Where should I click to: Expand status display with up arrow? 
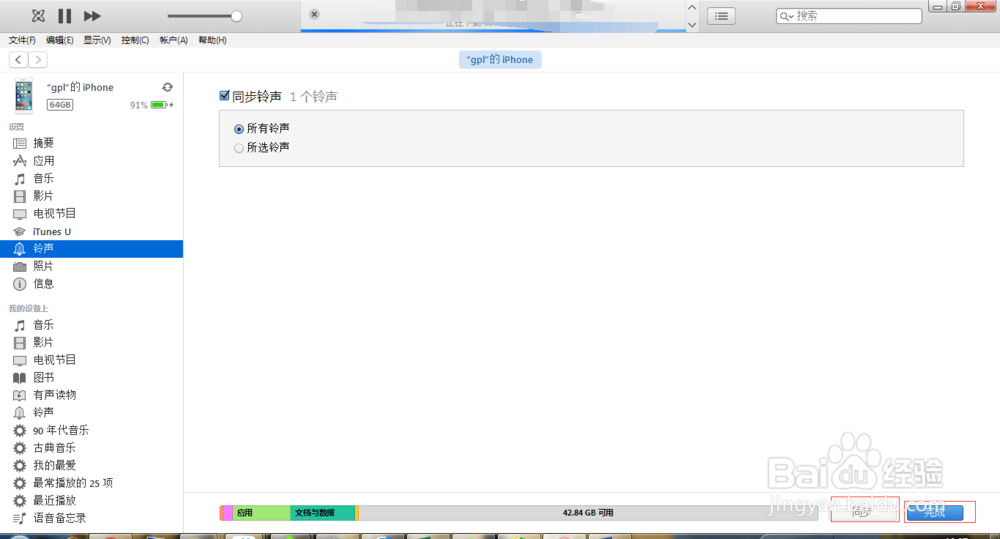(692, 8)
